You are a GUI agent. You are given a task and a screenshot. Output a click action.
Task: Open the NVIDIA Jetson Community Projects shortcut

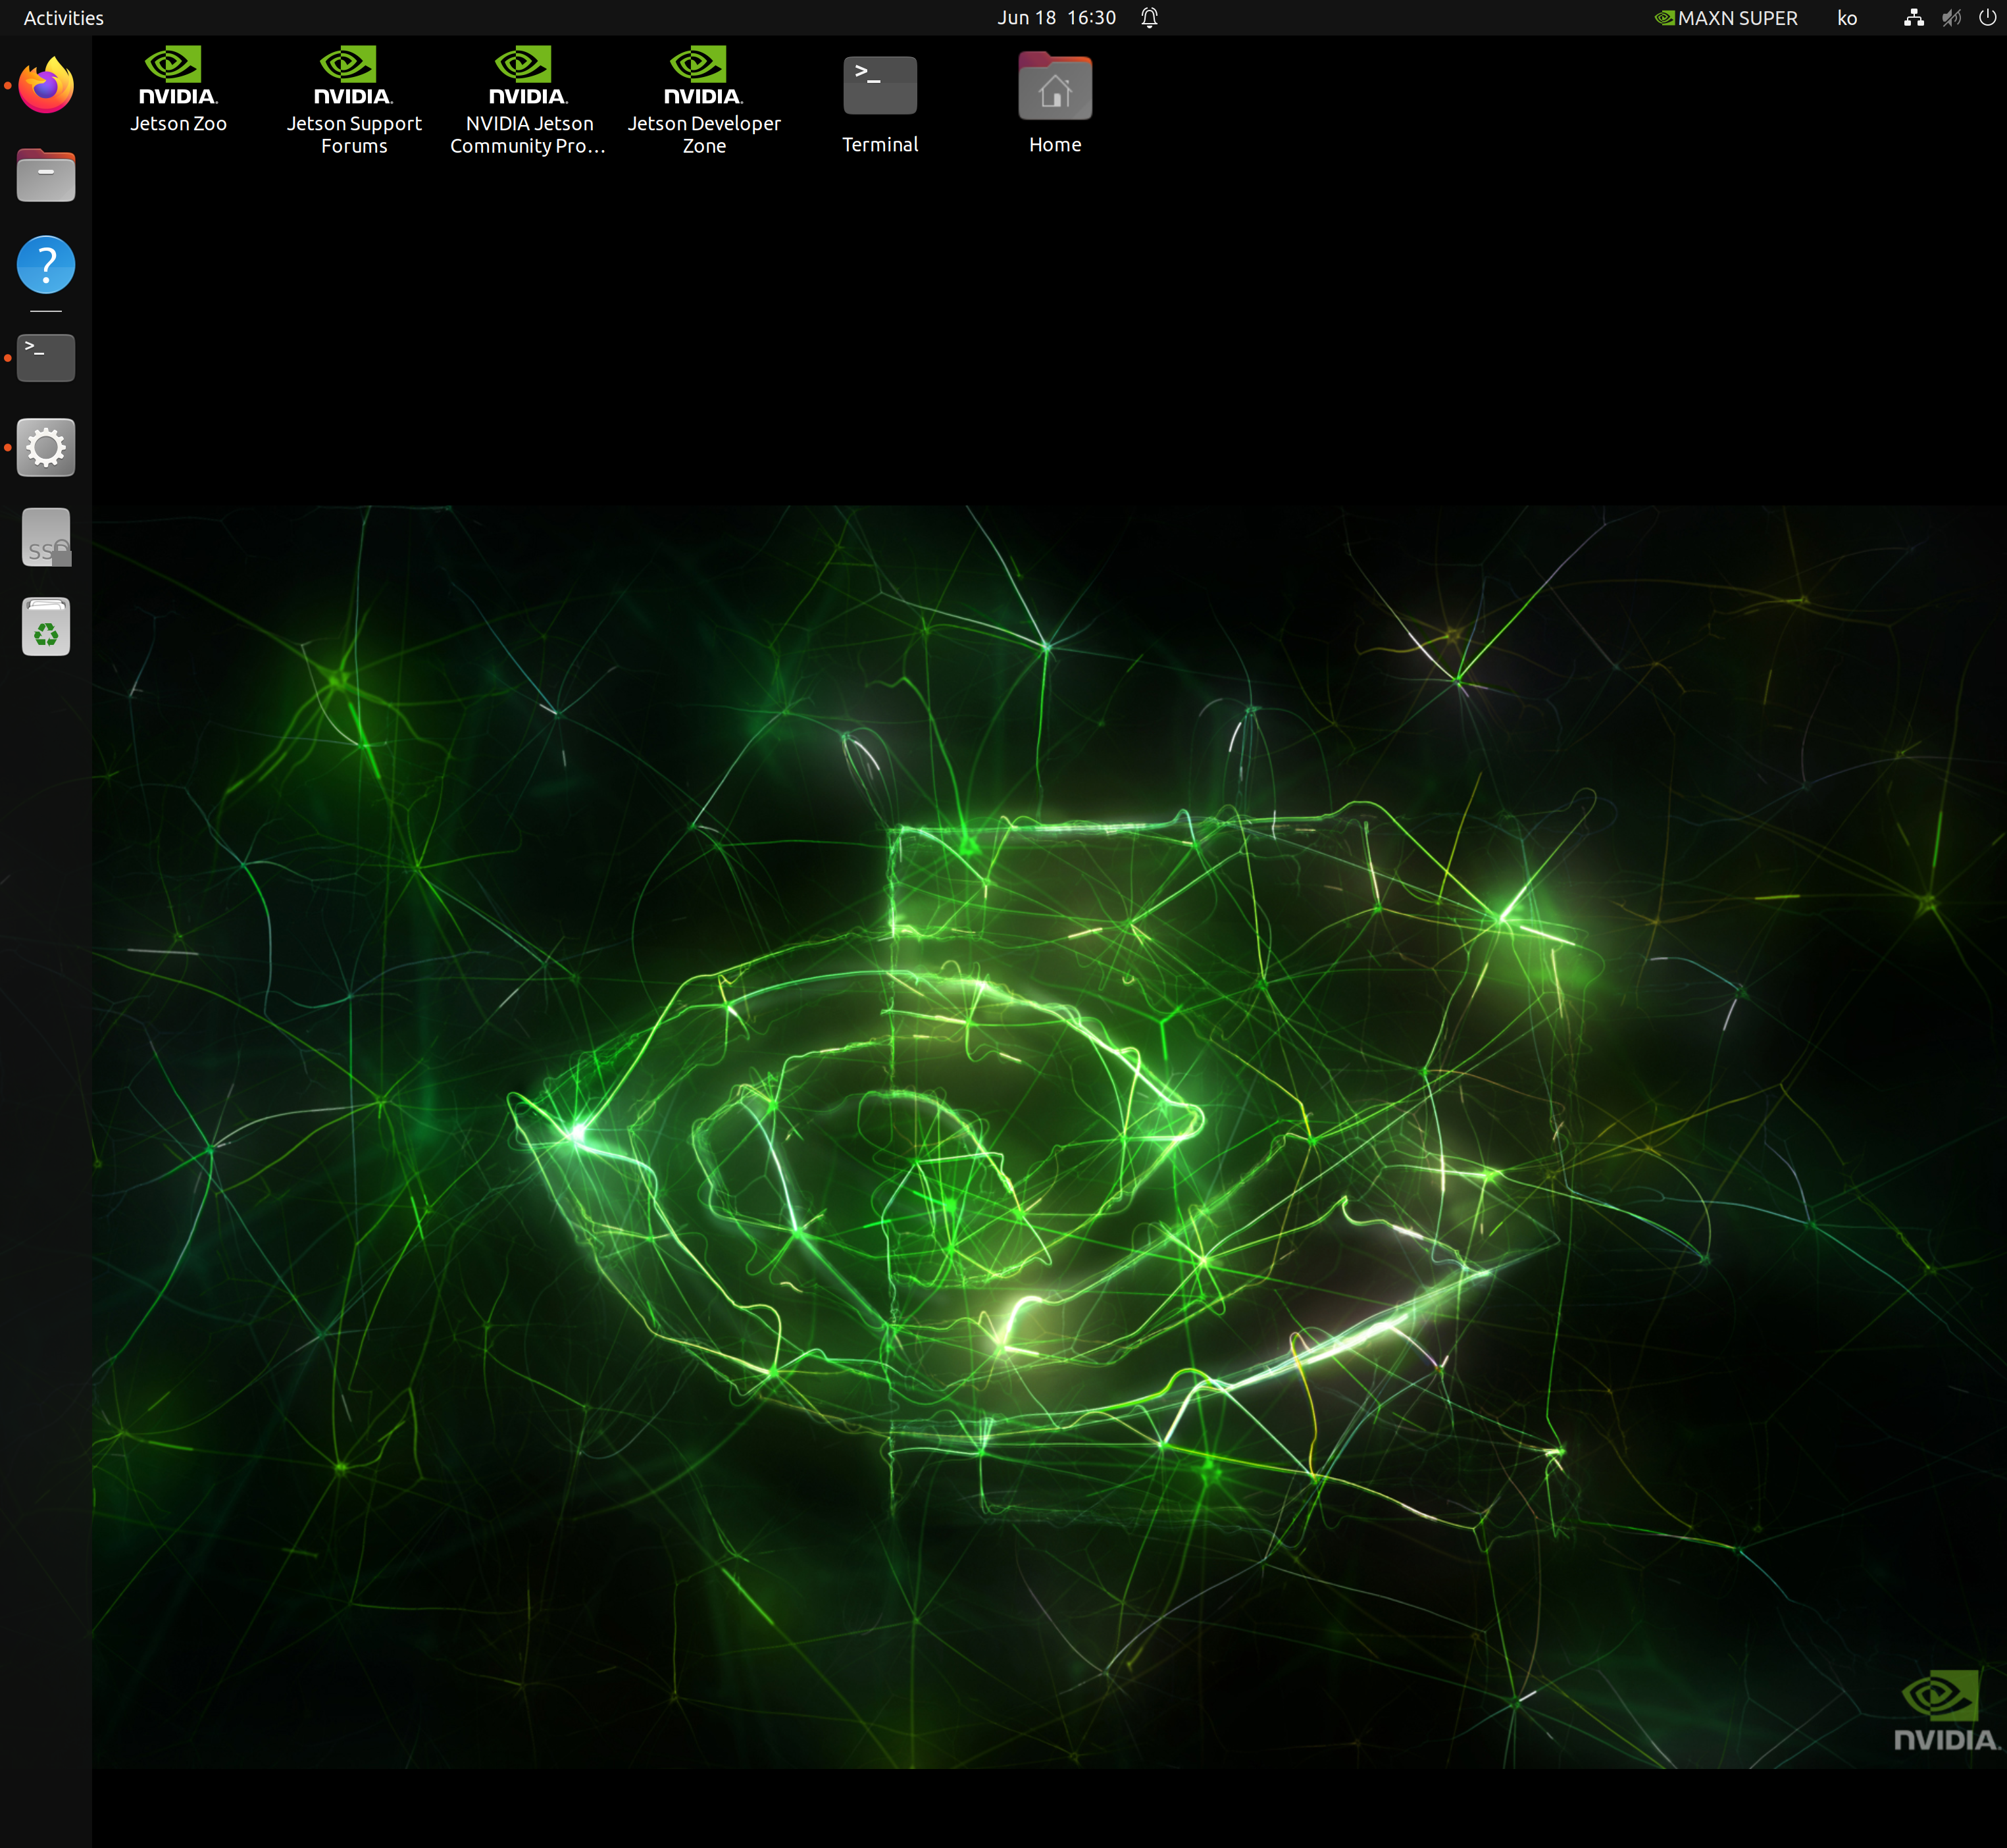click(x=528, y=101)
